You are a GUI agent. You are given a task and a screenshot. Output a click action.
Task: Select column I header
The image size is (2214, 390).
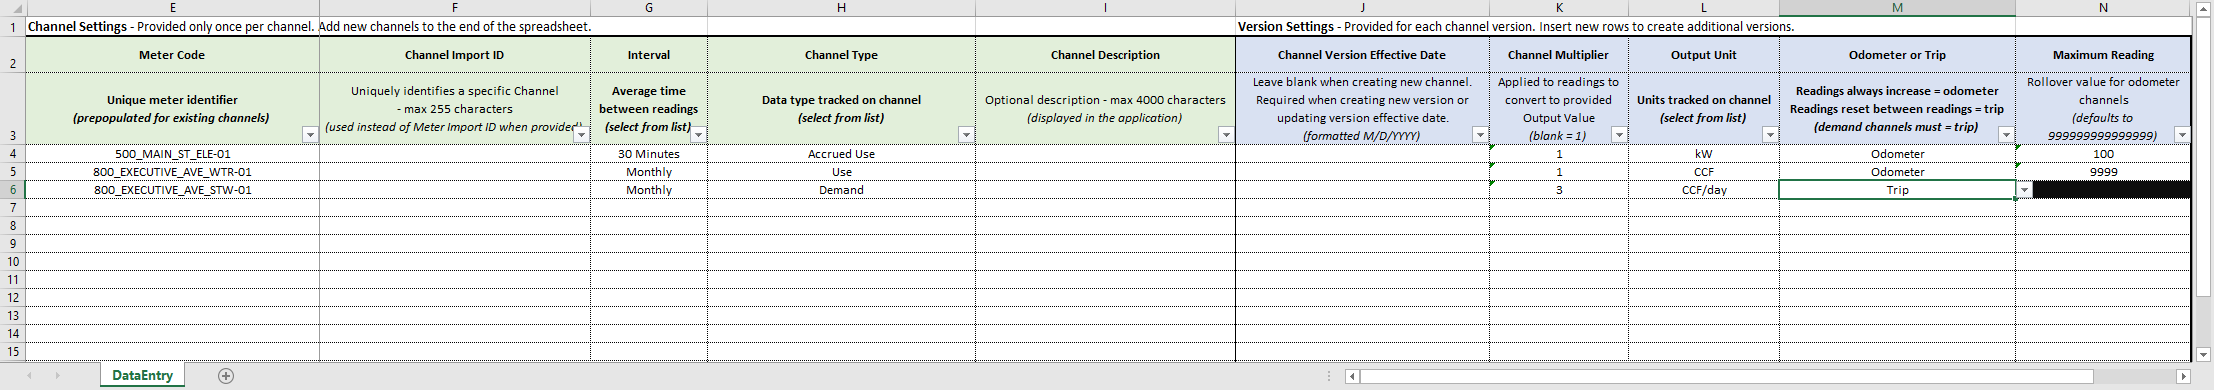(x=1105, y=8)
